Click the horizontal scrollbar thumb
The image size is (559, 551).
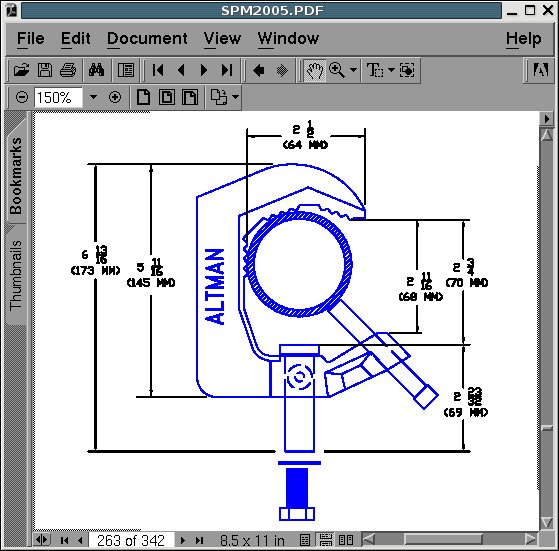pos(443,539)
